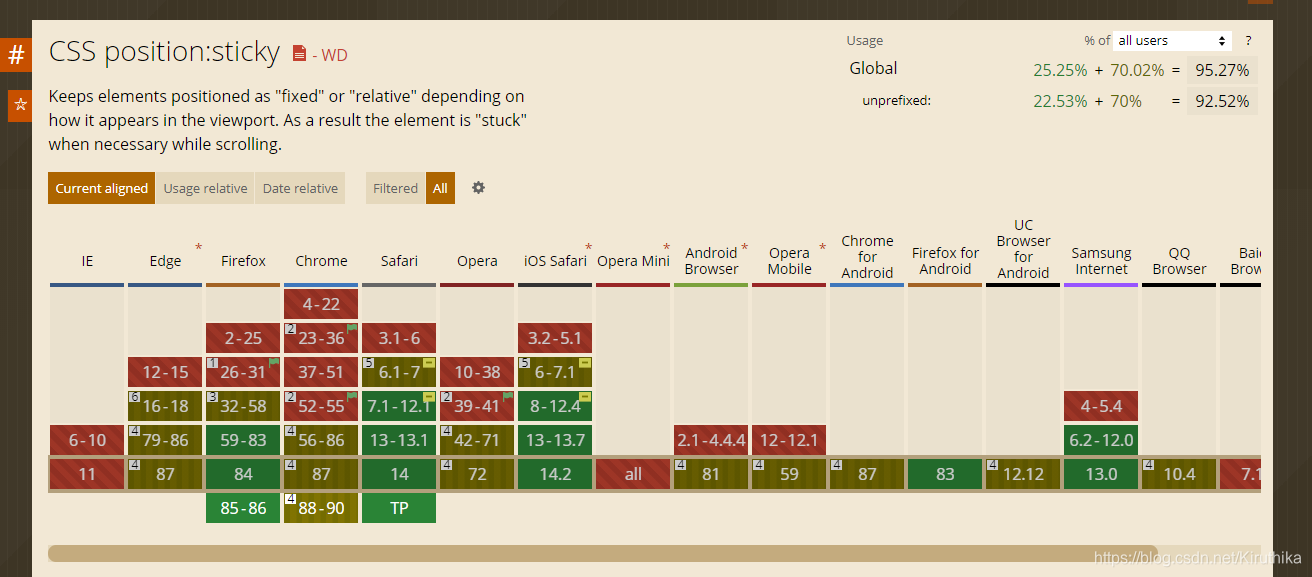Viewport: 1312px width, 577px height.
Task: Click the question mark help icon
Action: tap(1248, 41)
